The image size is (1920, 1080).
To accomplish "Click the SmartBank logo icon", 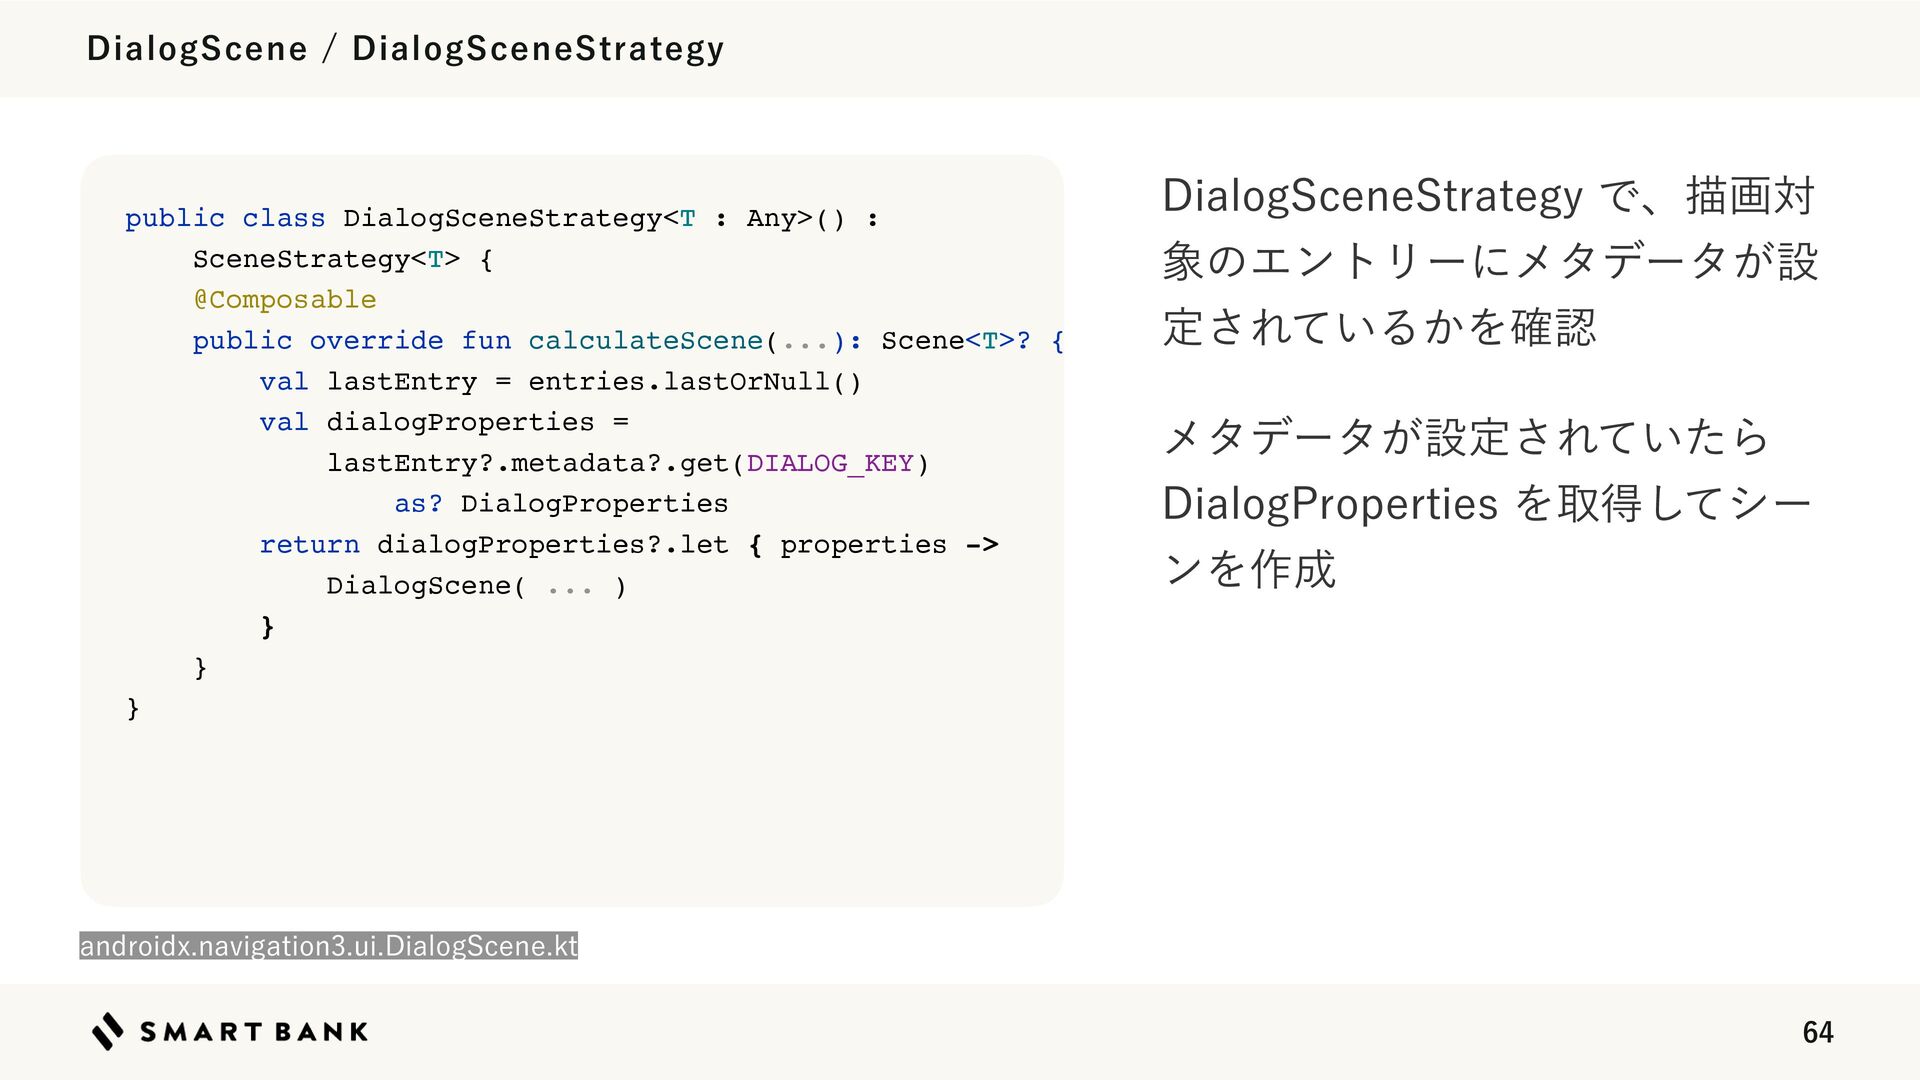I will [x=109, y=1031].
